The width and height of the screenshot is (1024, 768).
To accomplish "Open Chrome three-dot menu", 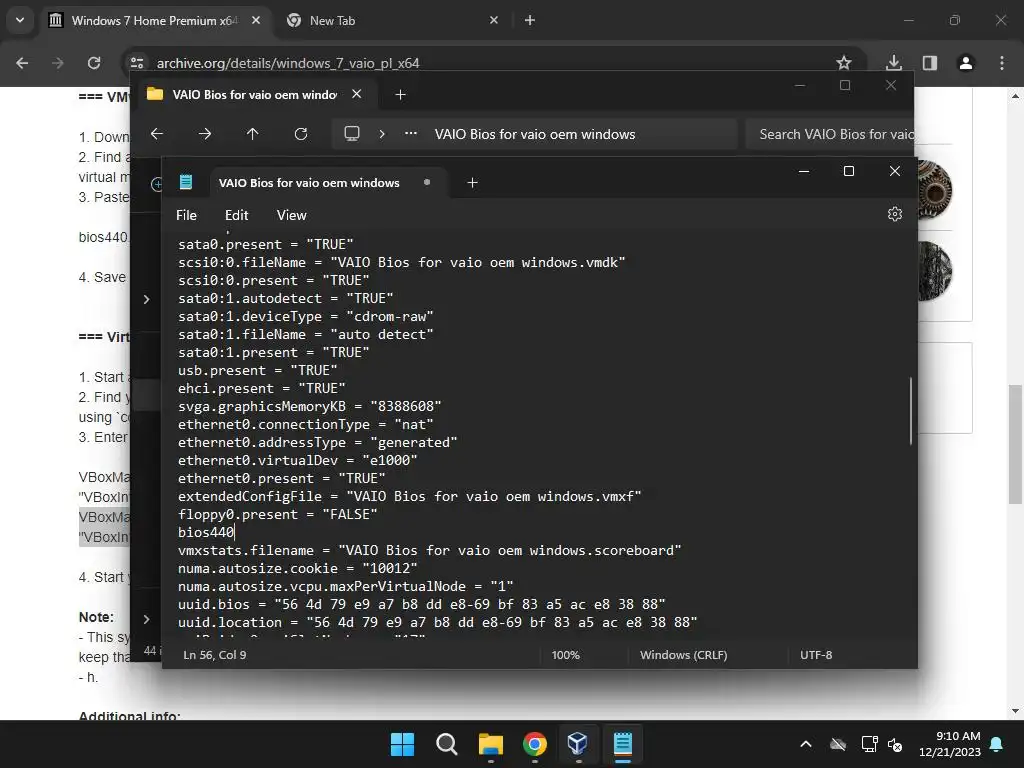I will click(1002, 63).
